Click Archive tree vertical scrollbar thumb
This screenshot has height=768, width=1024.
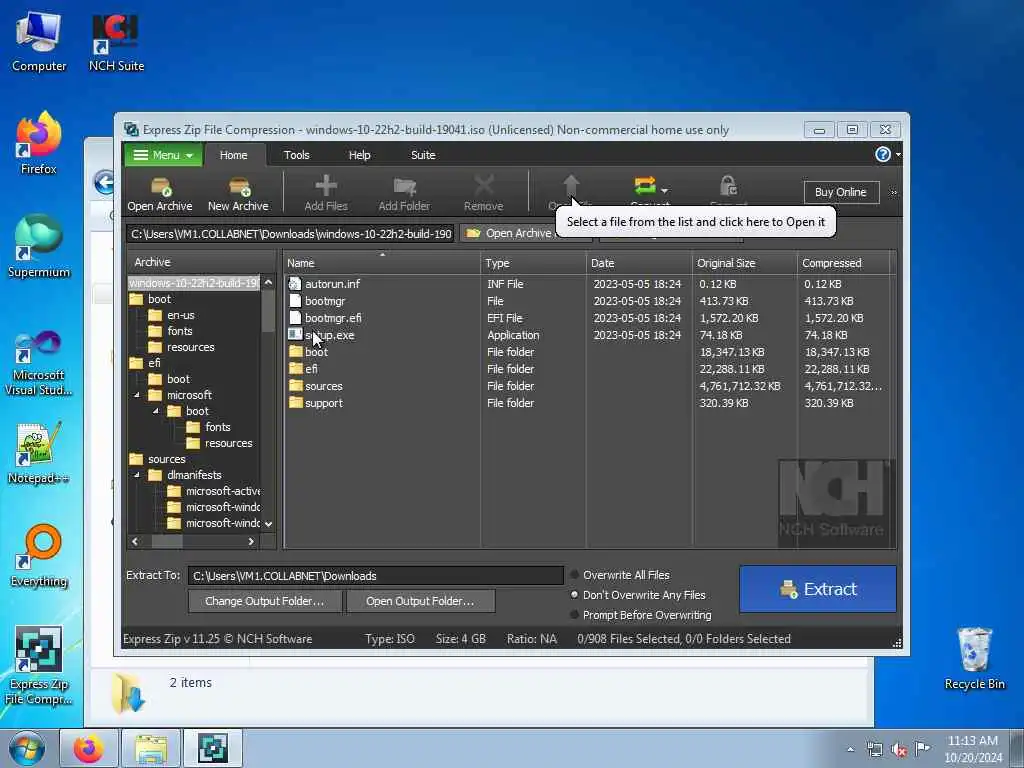pos(268,310)
